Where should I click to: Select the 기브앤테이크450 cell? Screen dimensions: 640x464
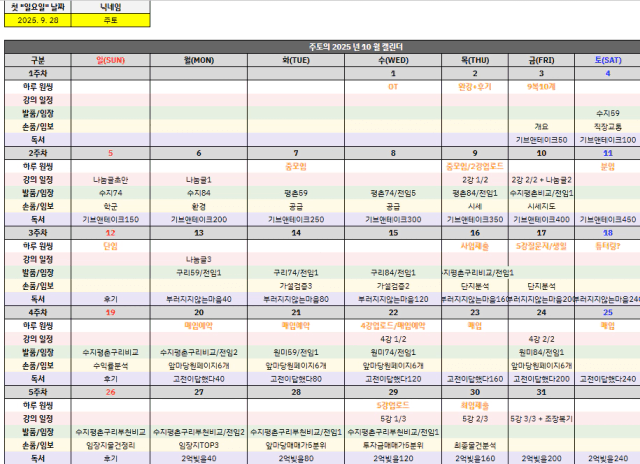608,219
